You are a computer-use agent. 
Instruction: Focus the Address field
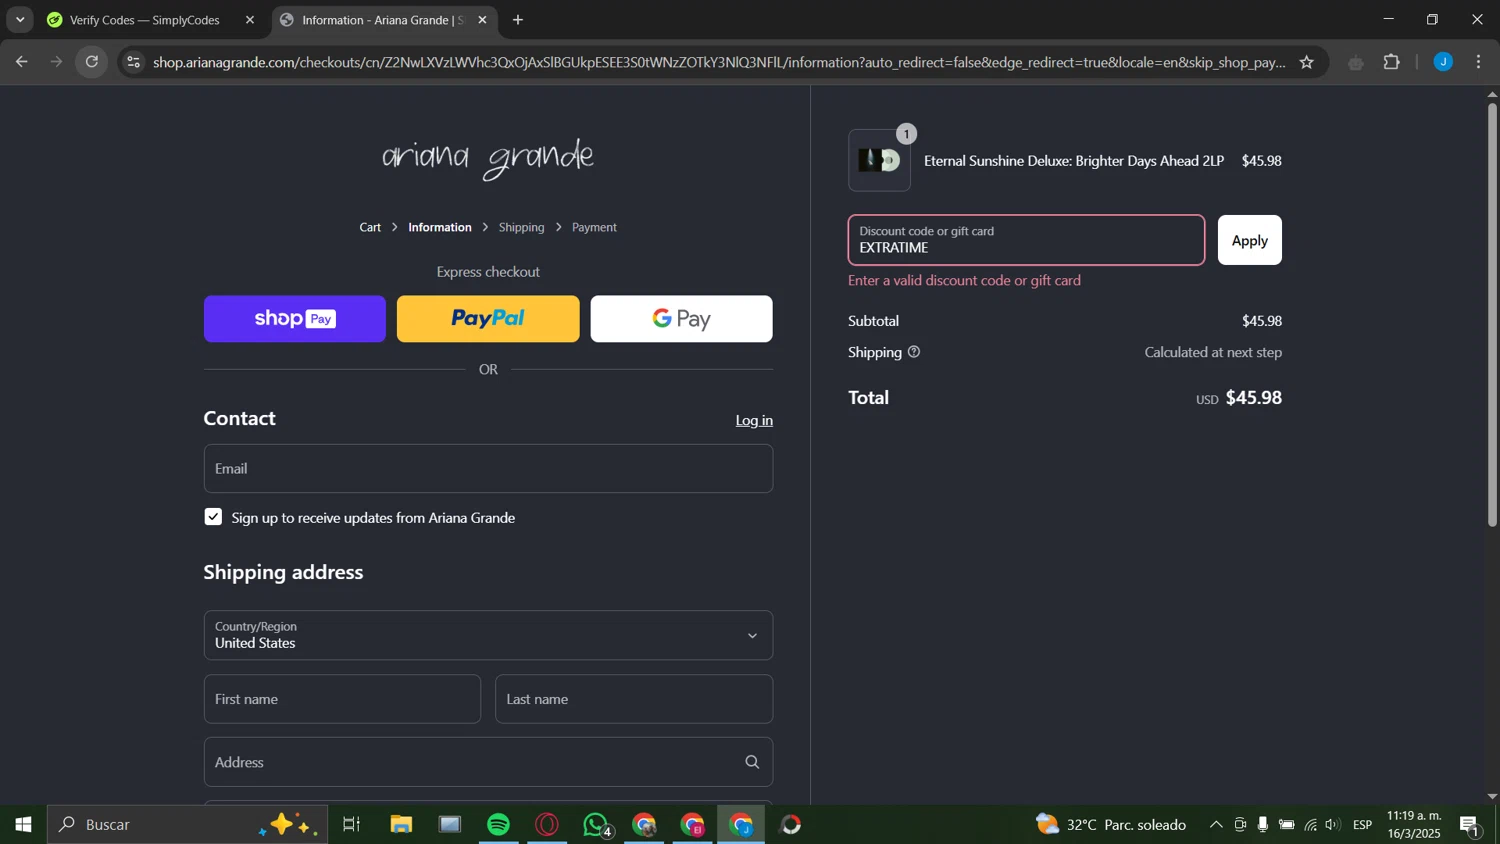[488, 762]
